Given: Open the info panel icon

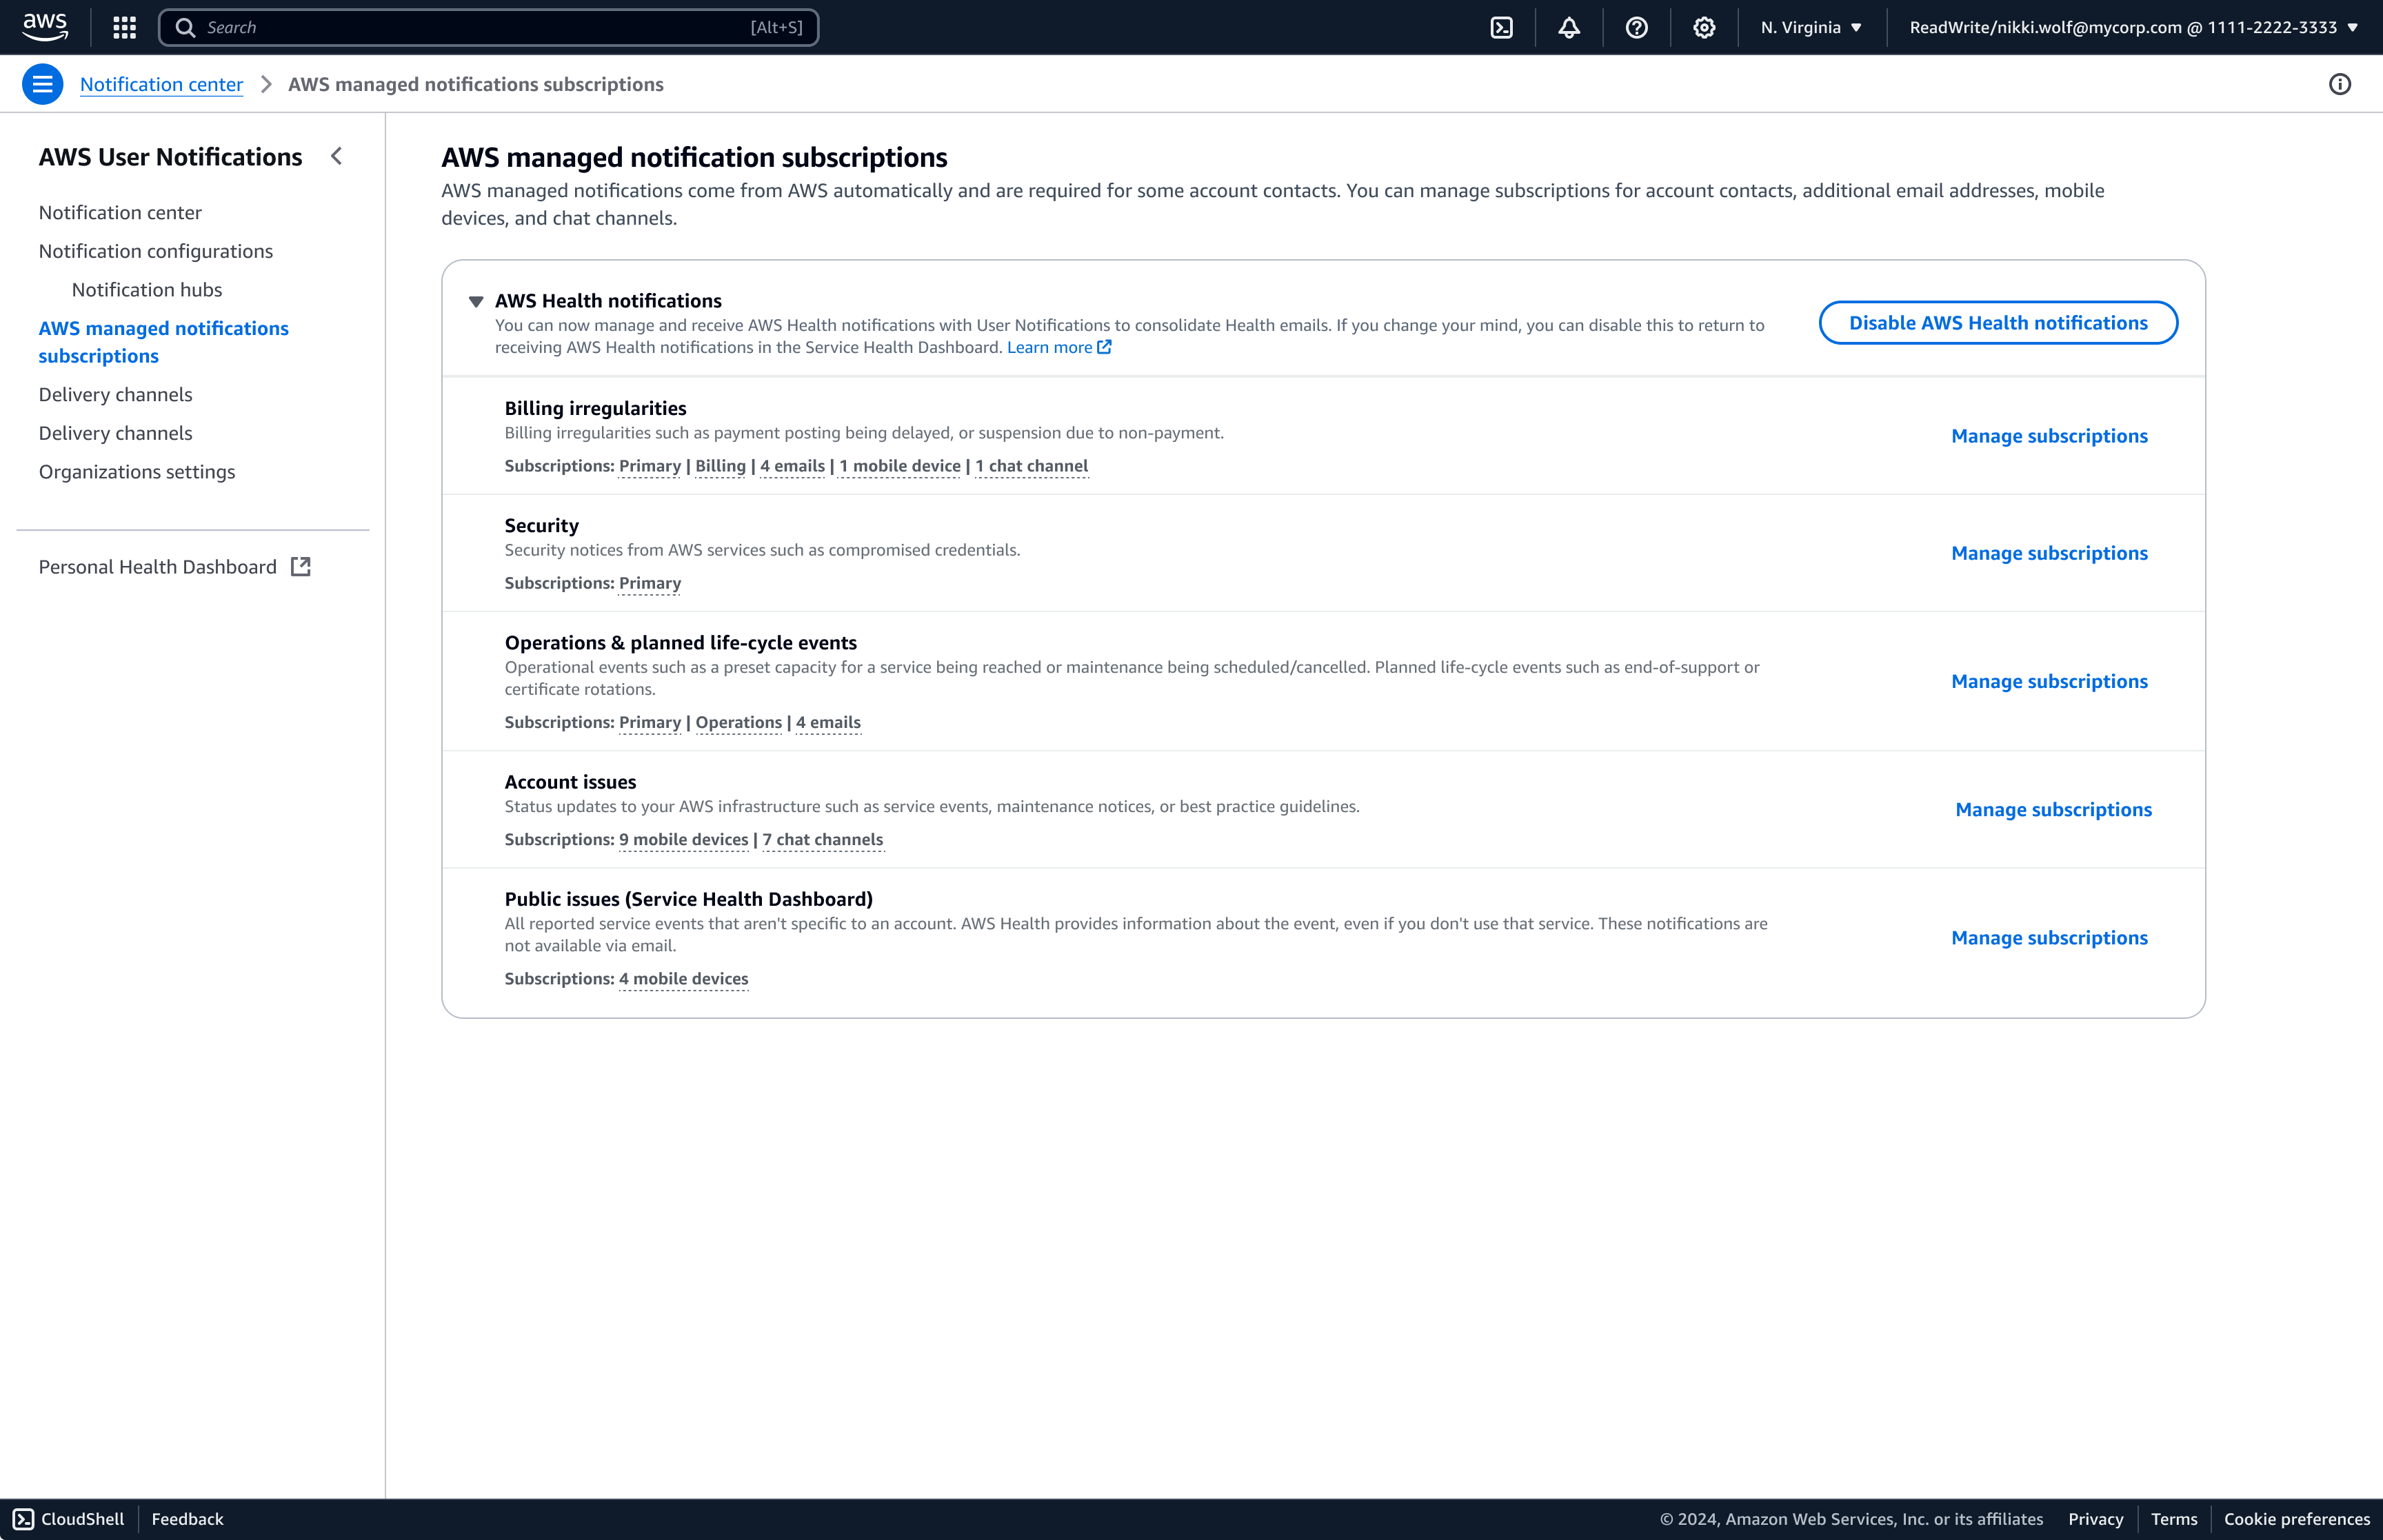Looking at the screenshot, I should [2340, 84].
